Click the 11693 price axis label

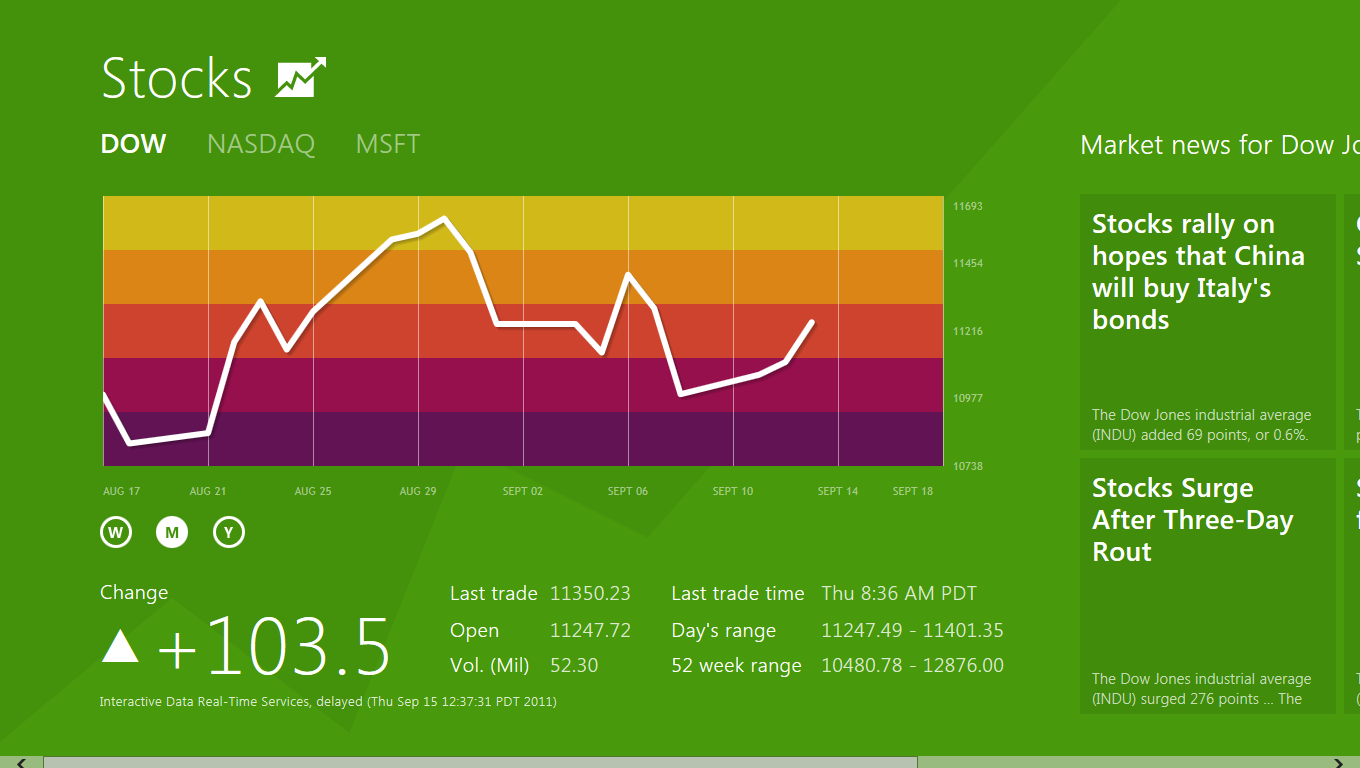click(968, 206)
